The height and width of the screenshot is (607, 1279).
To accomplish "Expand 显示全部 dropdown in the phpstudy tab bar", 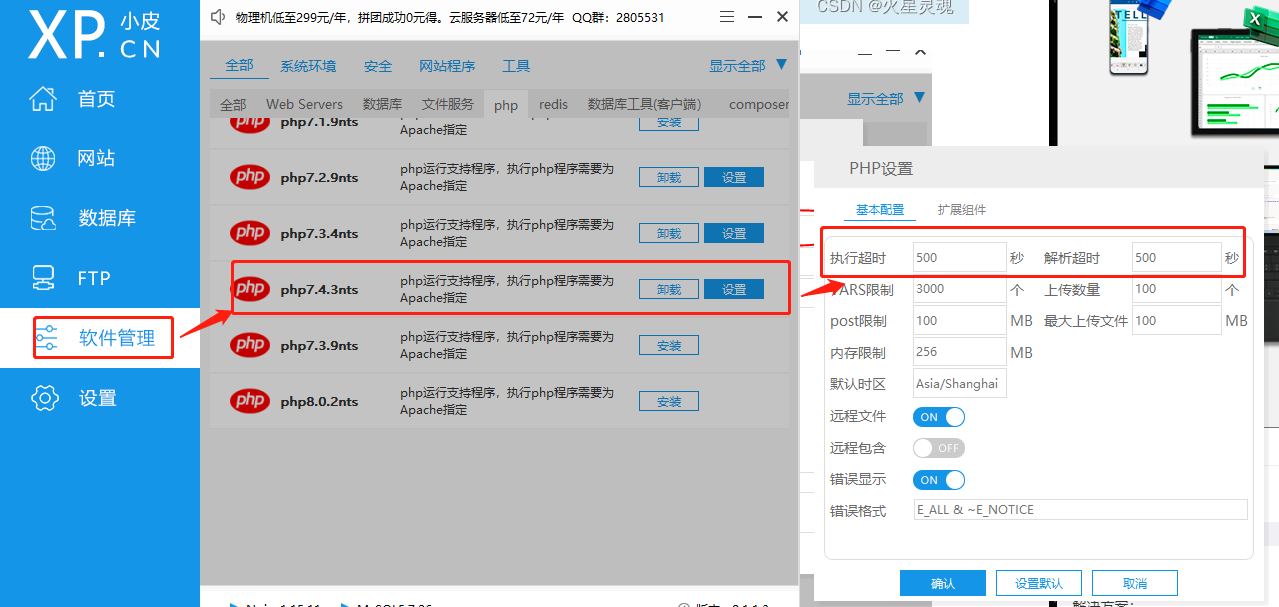I will 748,66.
